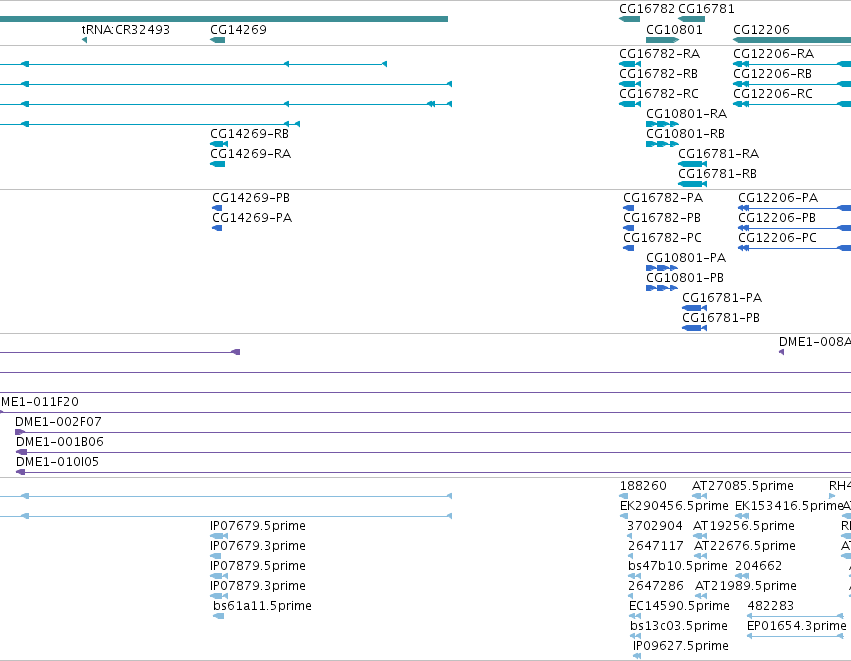Select EST bs13c03.5prime

click(678, 626)
